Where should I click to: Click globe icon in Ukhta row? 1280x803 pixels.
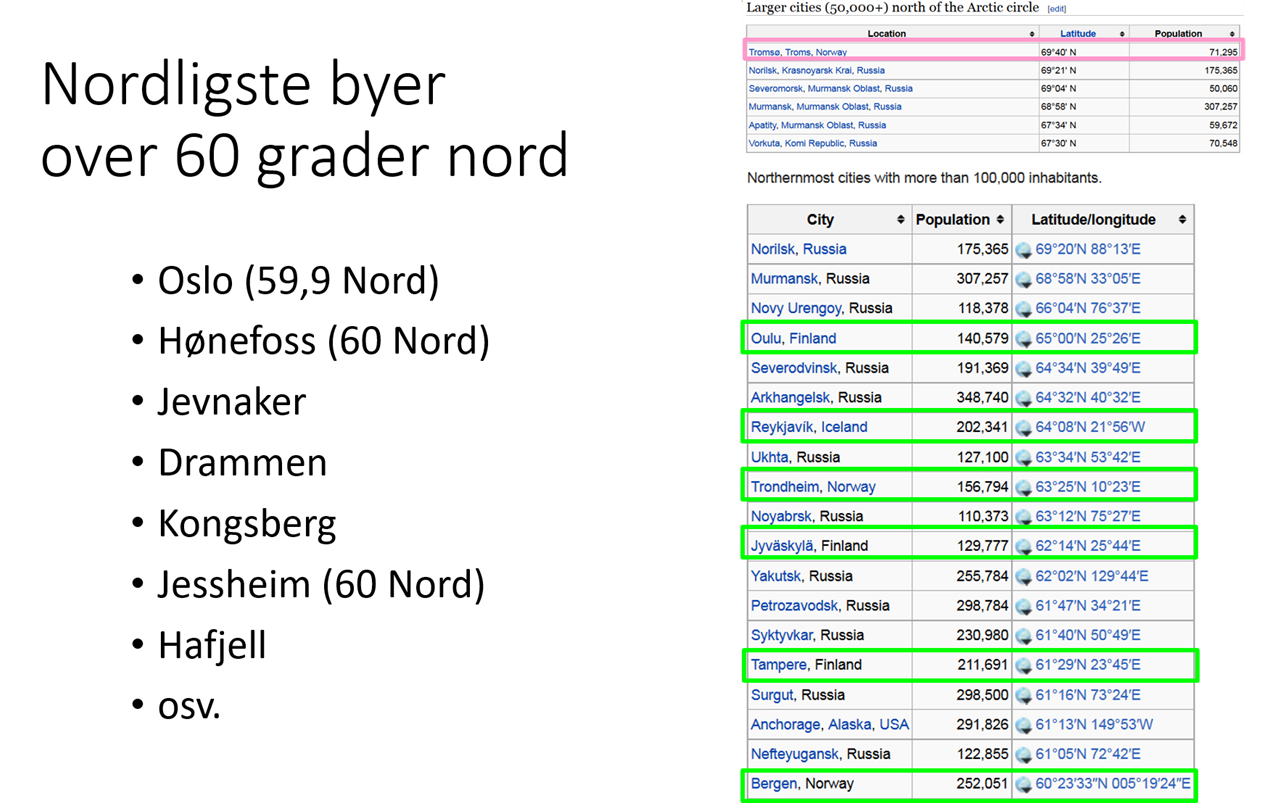(x=1024, y=458)
